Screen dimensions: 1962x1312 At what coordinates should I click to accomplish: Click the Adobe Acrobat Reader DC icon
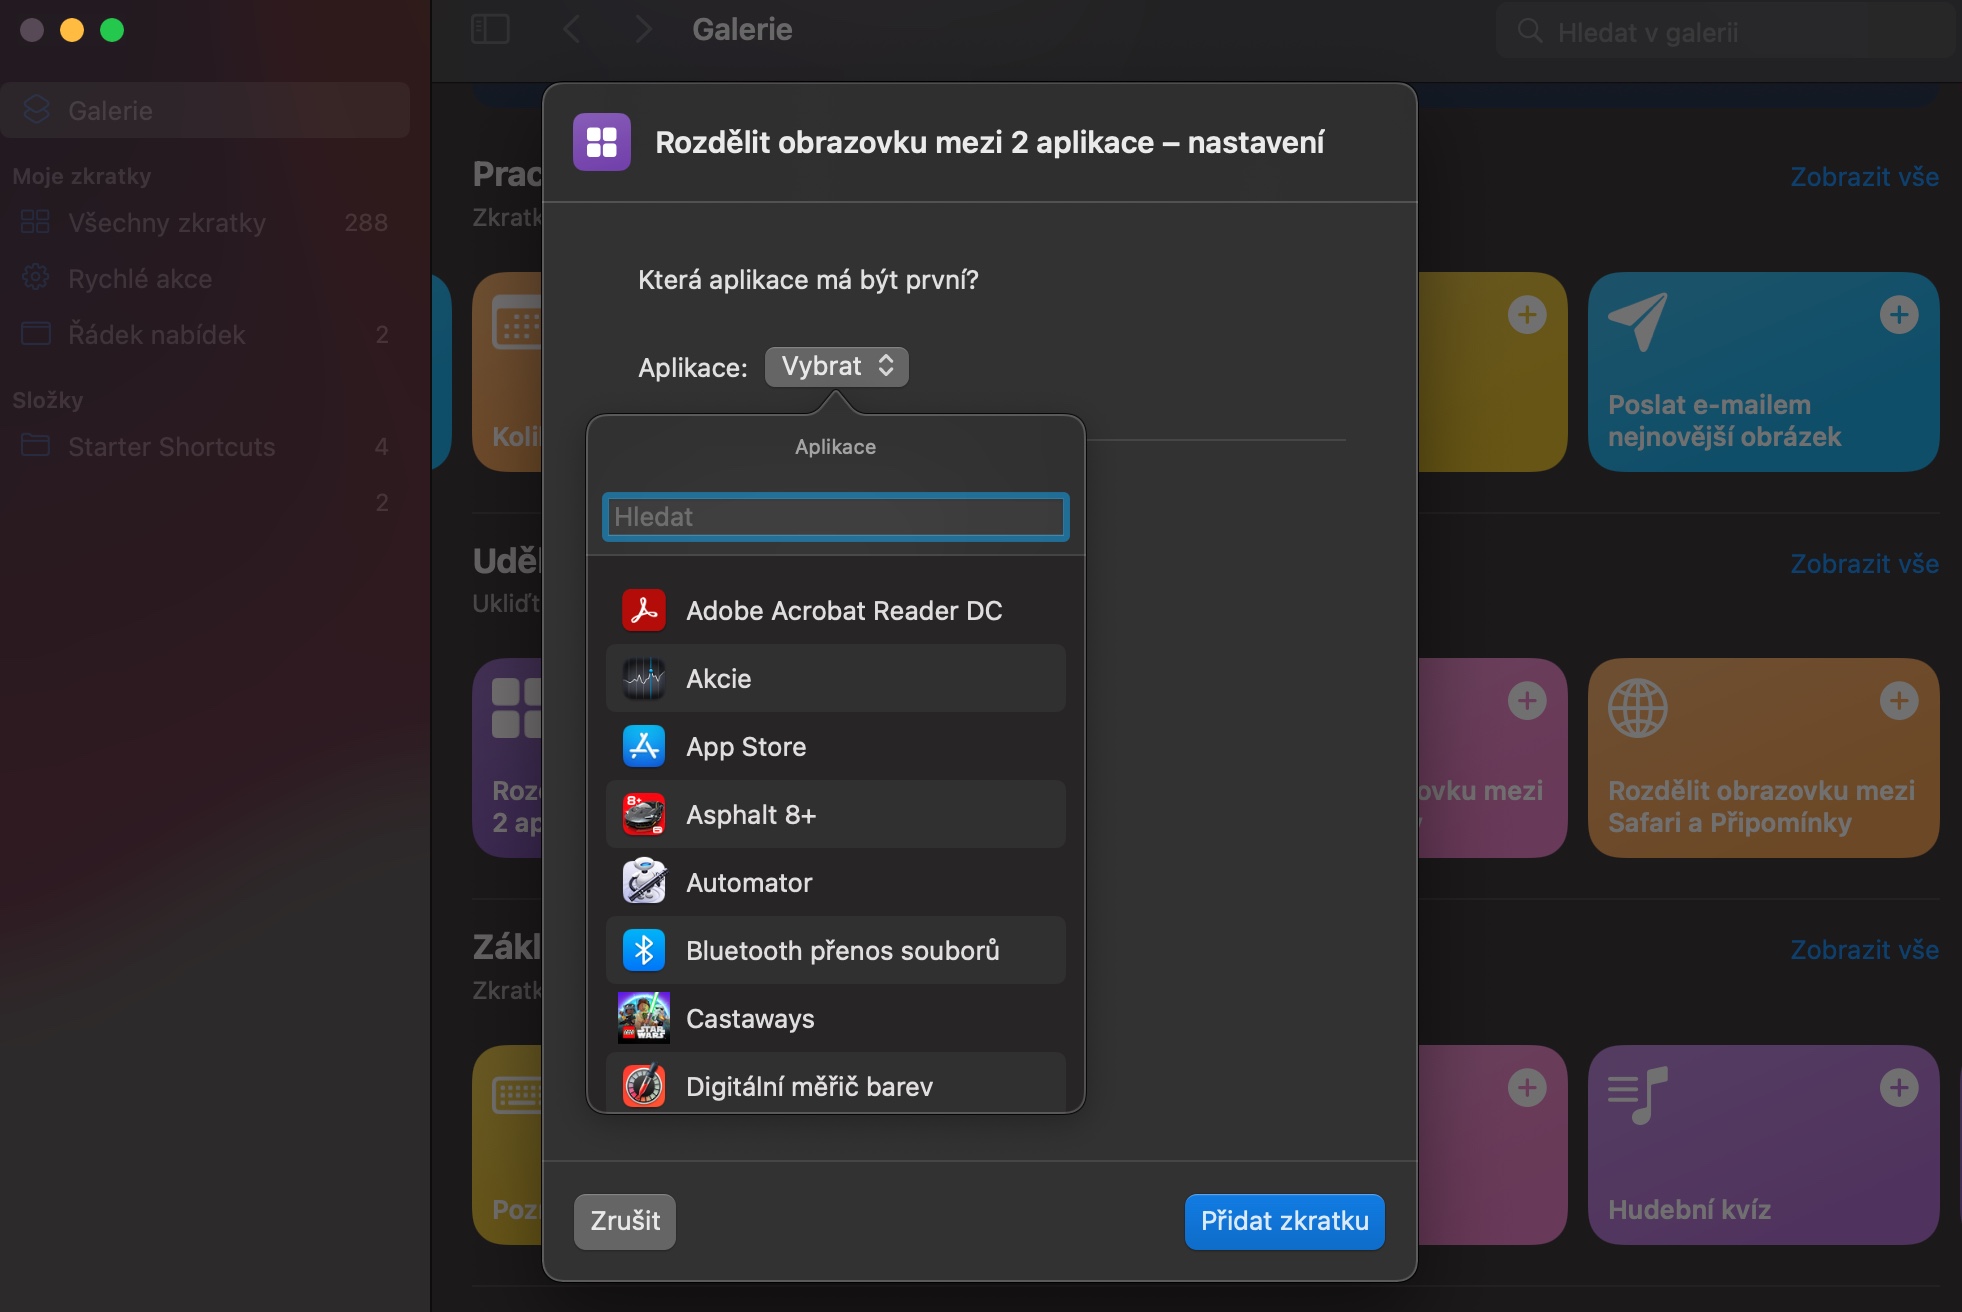click(644, 611)
